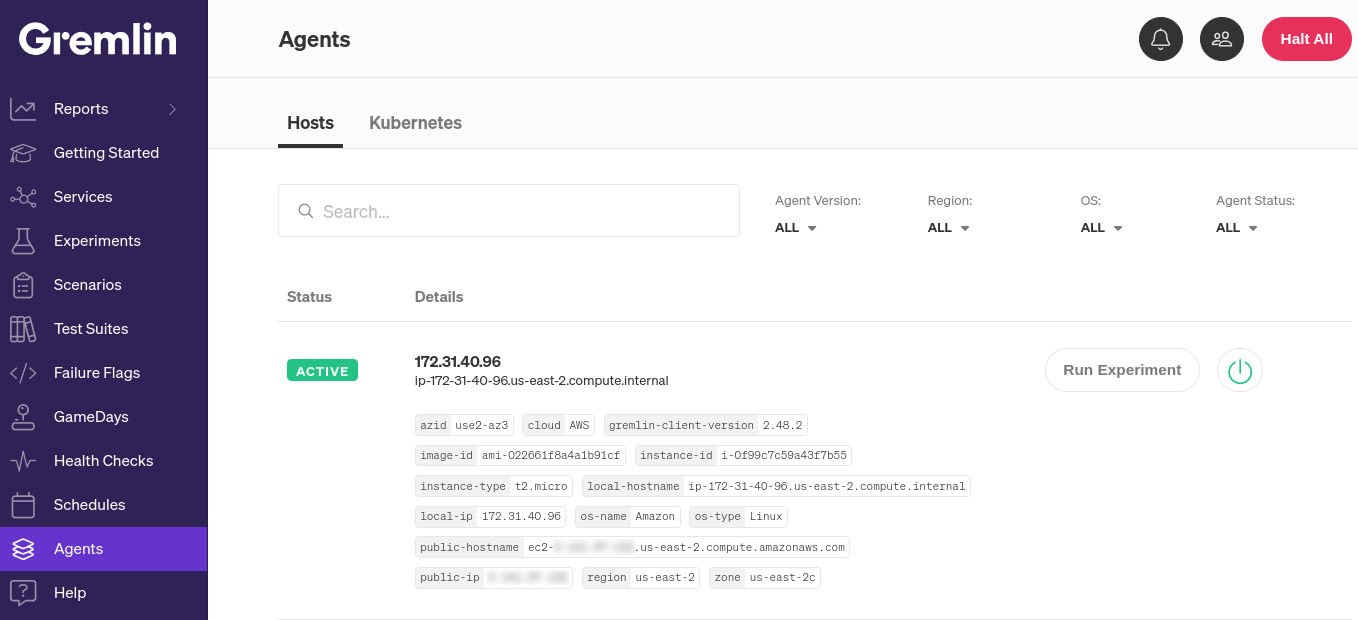Open the Region filter dropdown
This screenshot has width=1358, height=620.
(x=949, y=228)
